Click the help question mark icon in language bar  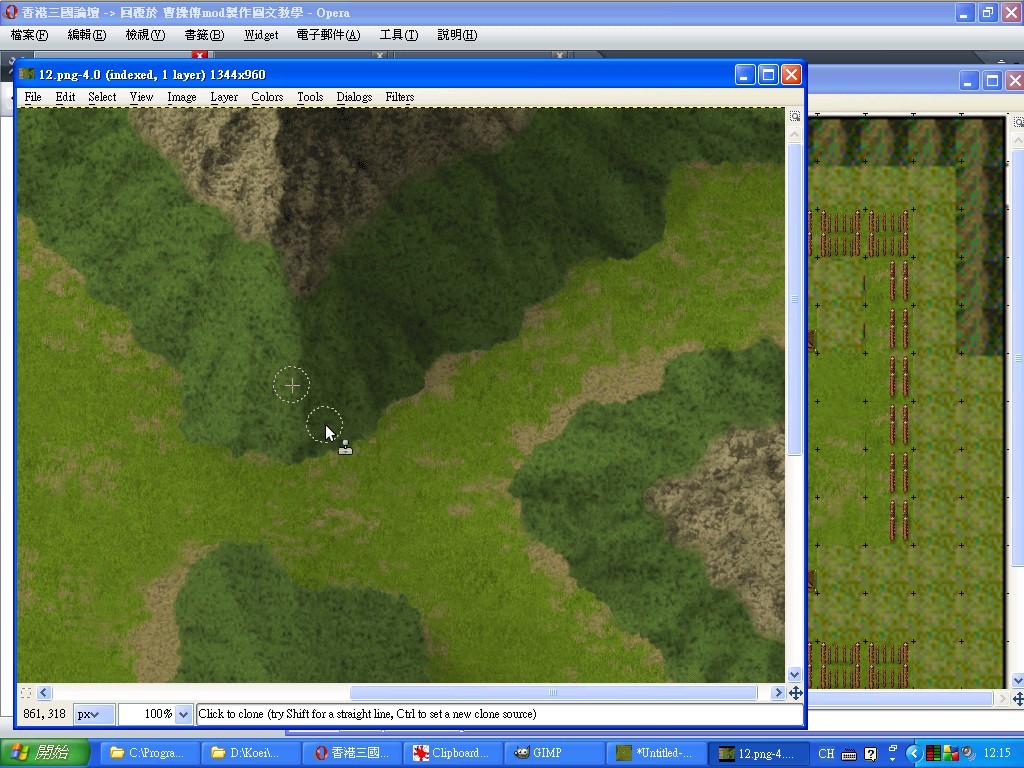871,754
